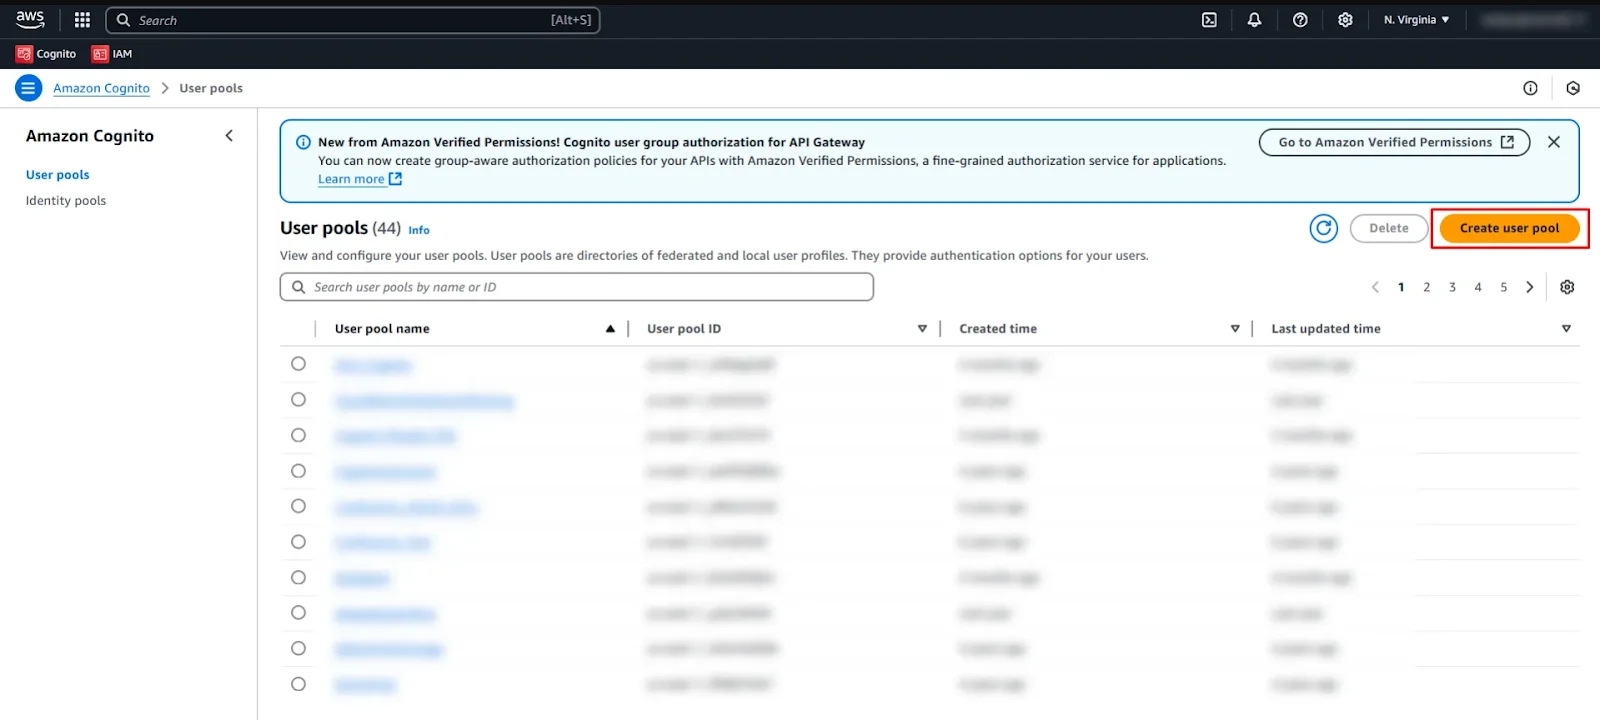Open the blurred account menu top right
The image size is (1600, 720).
point(1534,20)
